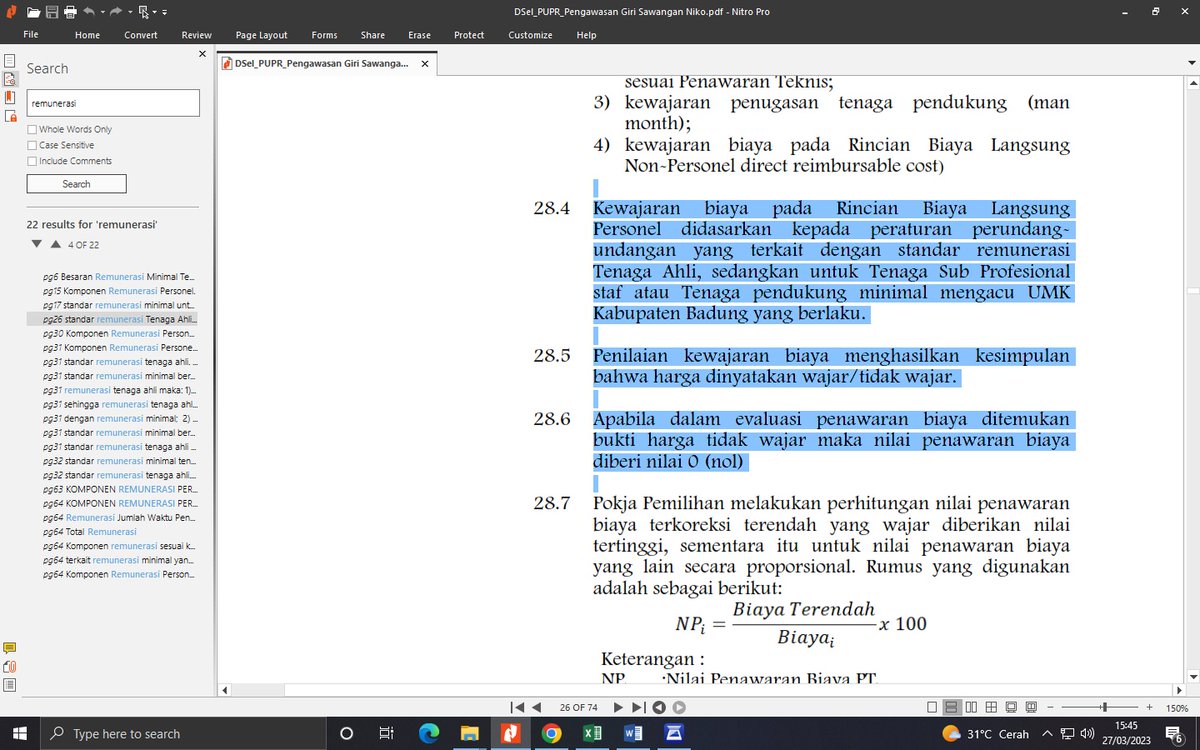Viewport: 1200px width, 750px height.
Task: Switch to facing continuous view icon
Action: (991, 707)
